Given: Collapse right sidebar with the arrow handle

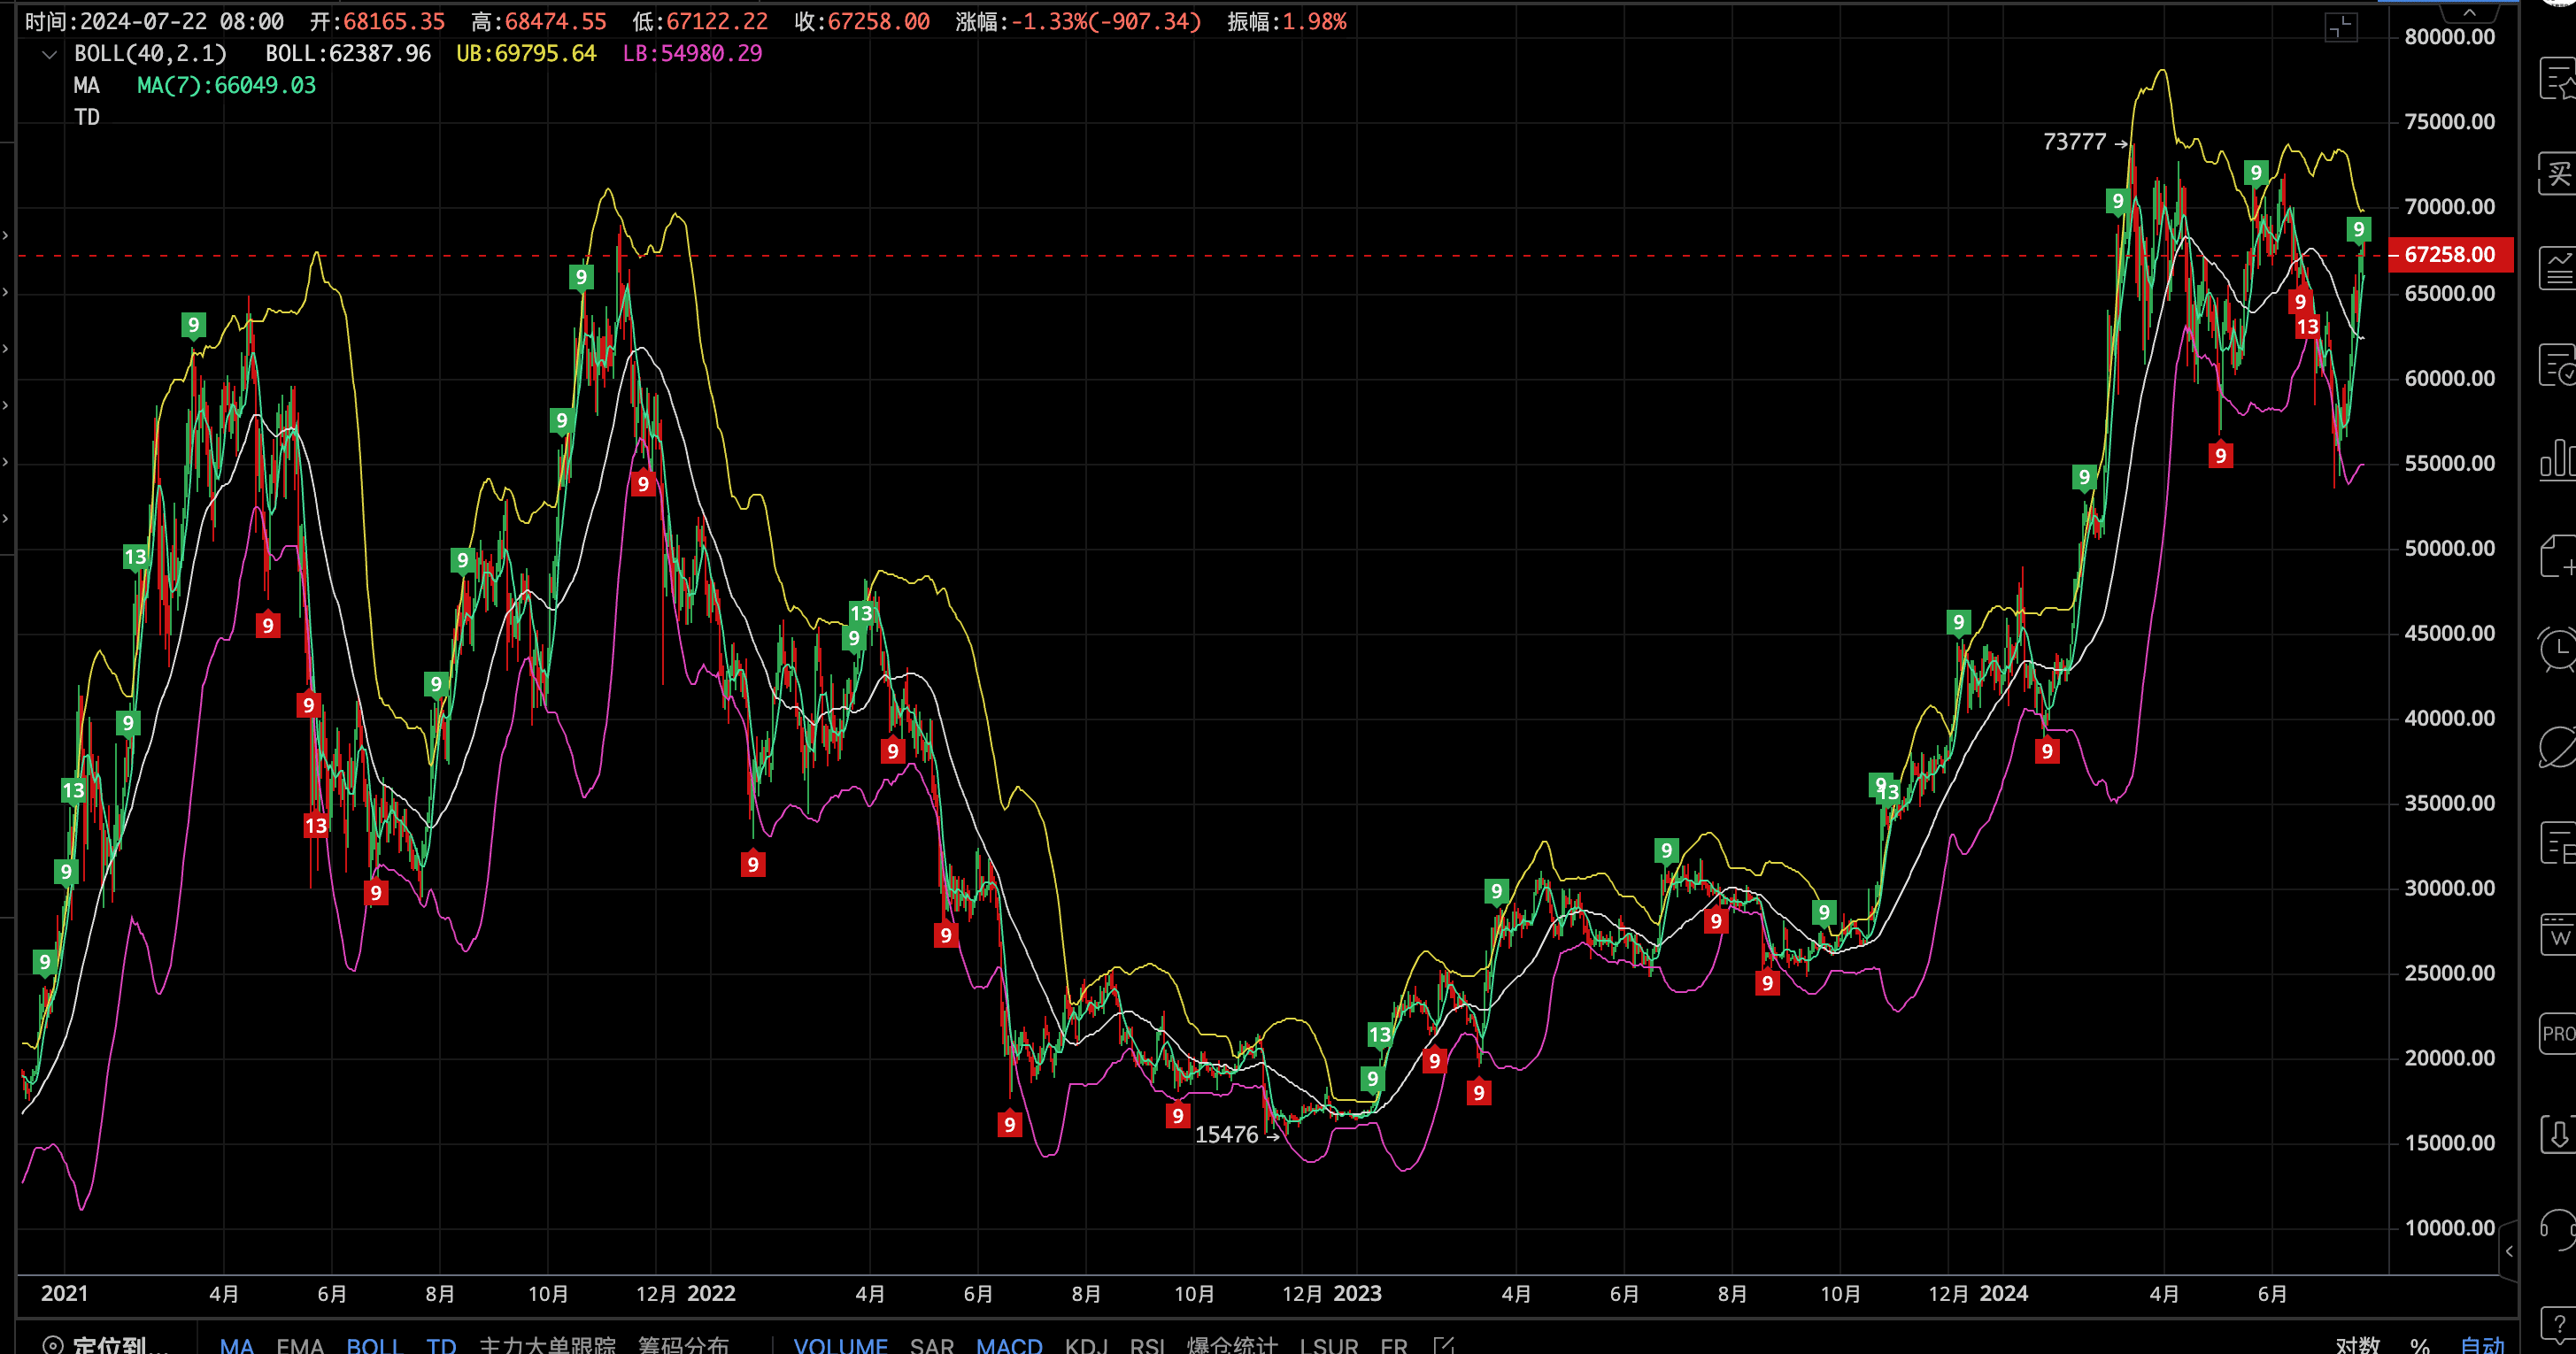Looking at the screenshot, I should pos(2509,1251).
